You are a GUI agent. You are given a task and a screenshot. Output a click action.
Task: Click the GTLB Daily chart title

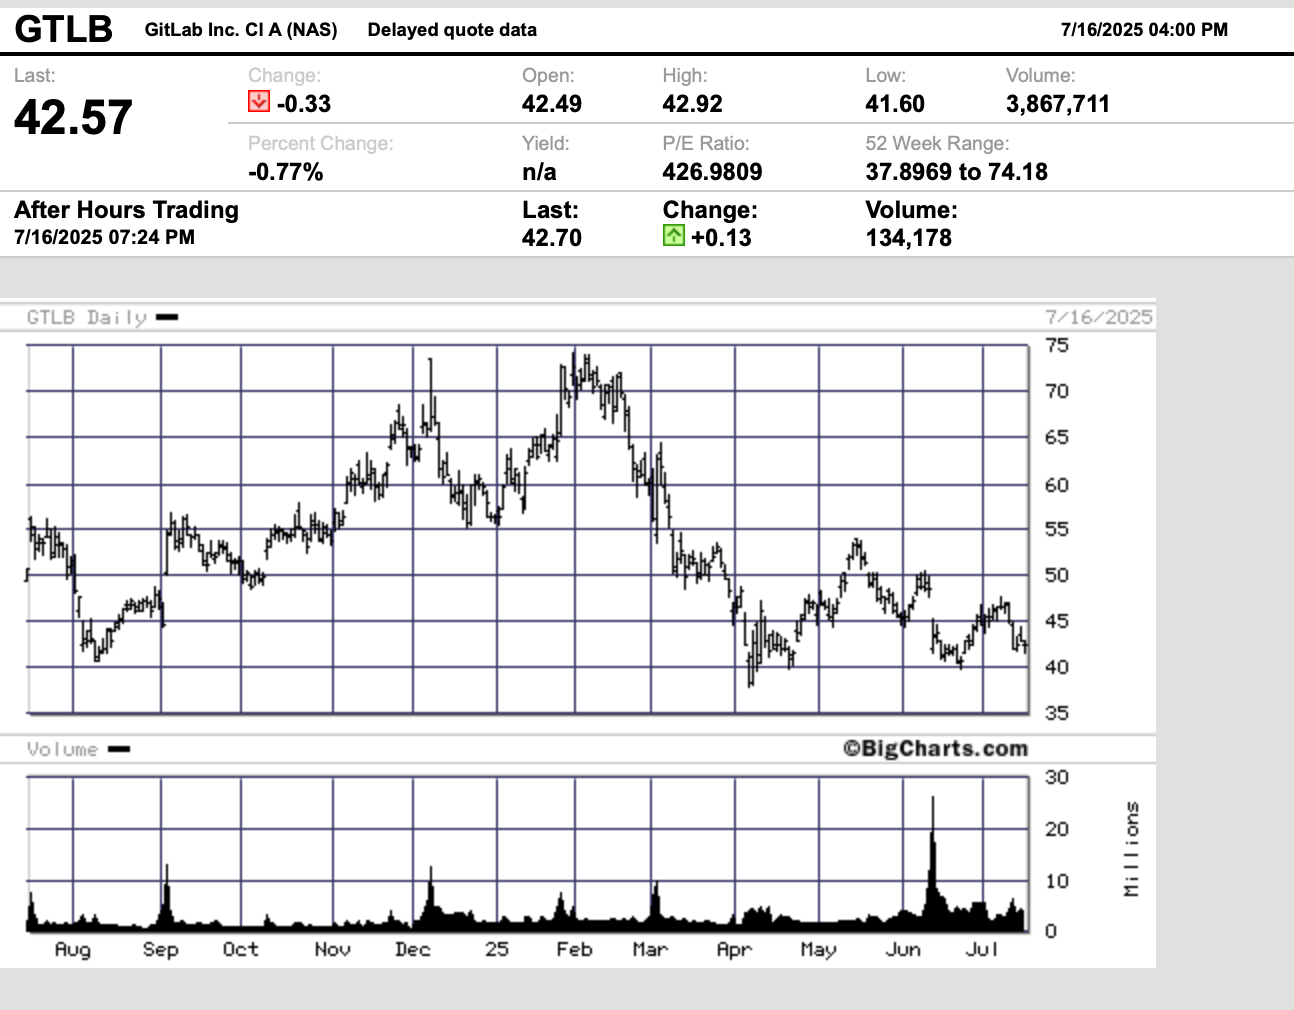point(87,317)
